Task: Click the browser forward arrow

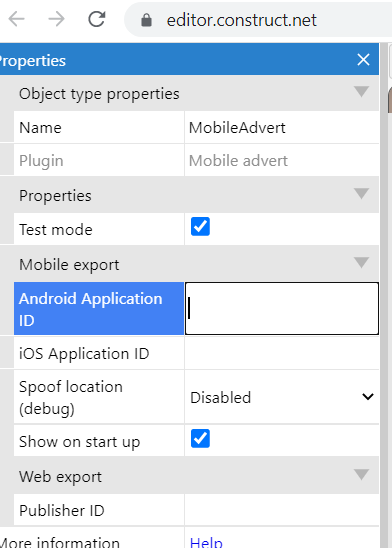Action: click(x=56, y=19)
